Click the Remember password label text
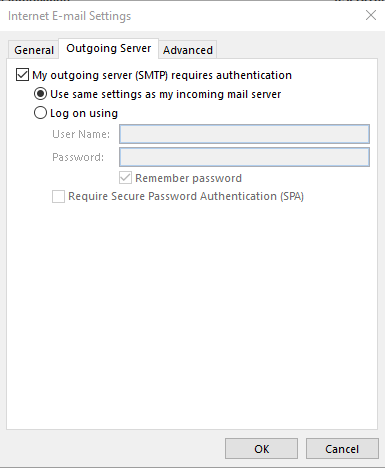Image resolution: width=385 pixels, height=468 pixels. click(188, 178)
